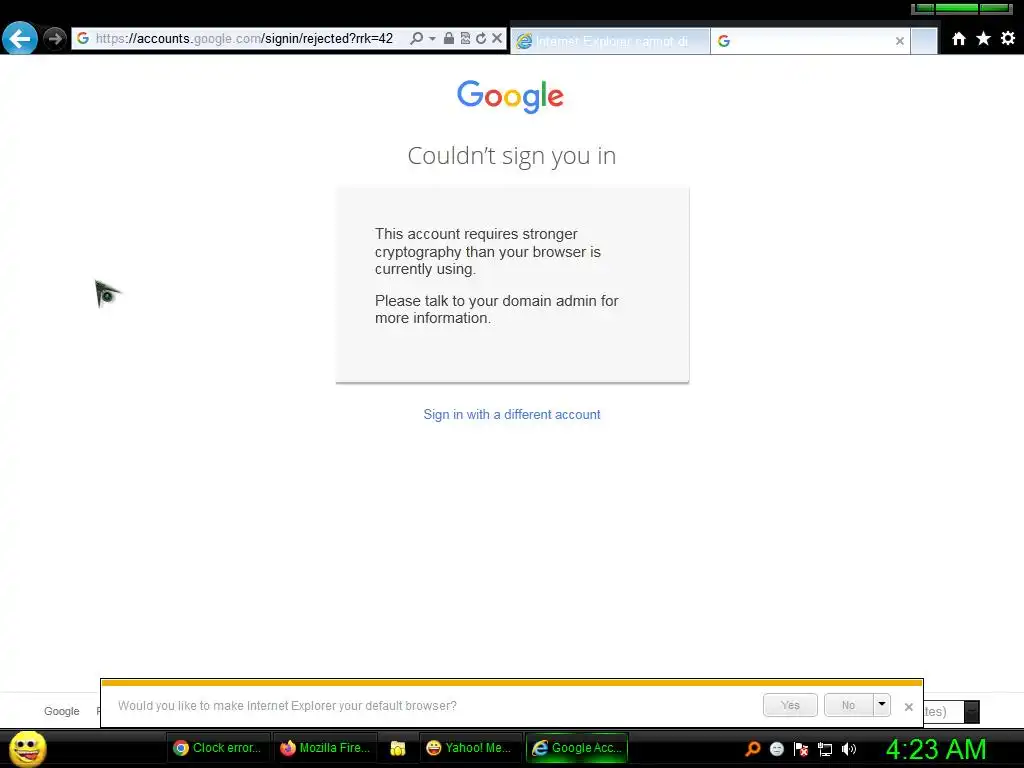Switch to Mozilla Firefox taskbar item
This screenshot has height=768, width=1024.
[325, 748]
